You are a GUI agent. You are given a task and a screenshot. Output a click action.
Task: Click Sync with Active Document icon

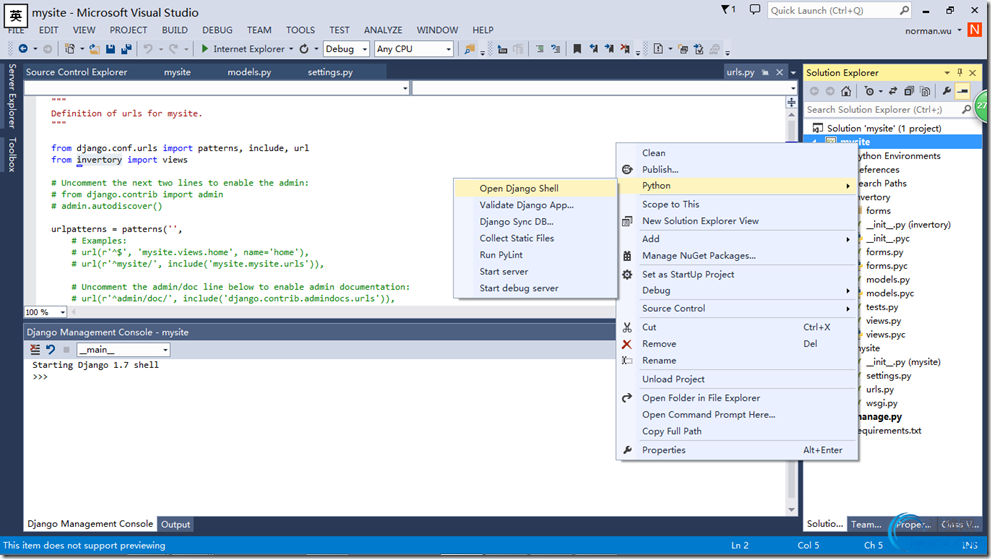click(x=892, y=91)
